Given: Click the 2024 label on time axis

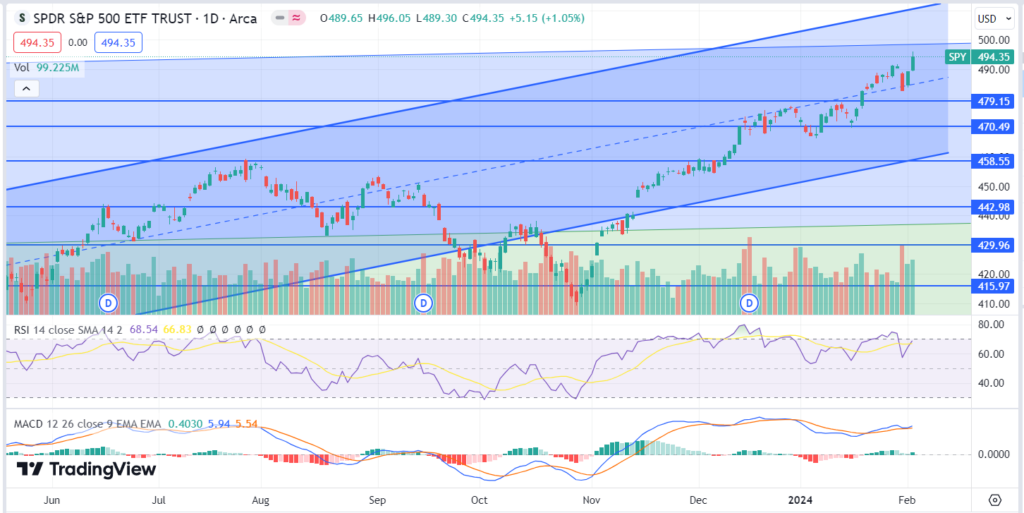Looking at the screenshot, I should [800, 500].
